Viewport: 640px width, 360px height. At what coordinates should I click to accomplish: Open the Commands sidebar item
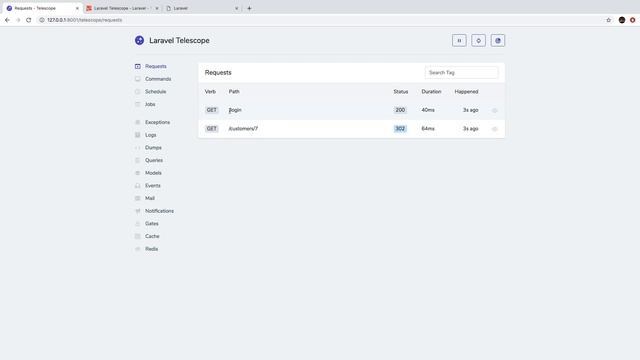point(158,79)
